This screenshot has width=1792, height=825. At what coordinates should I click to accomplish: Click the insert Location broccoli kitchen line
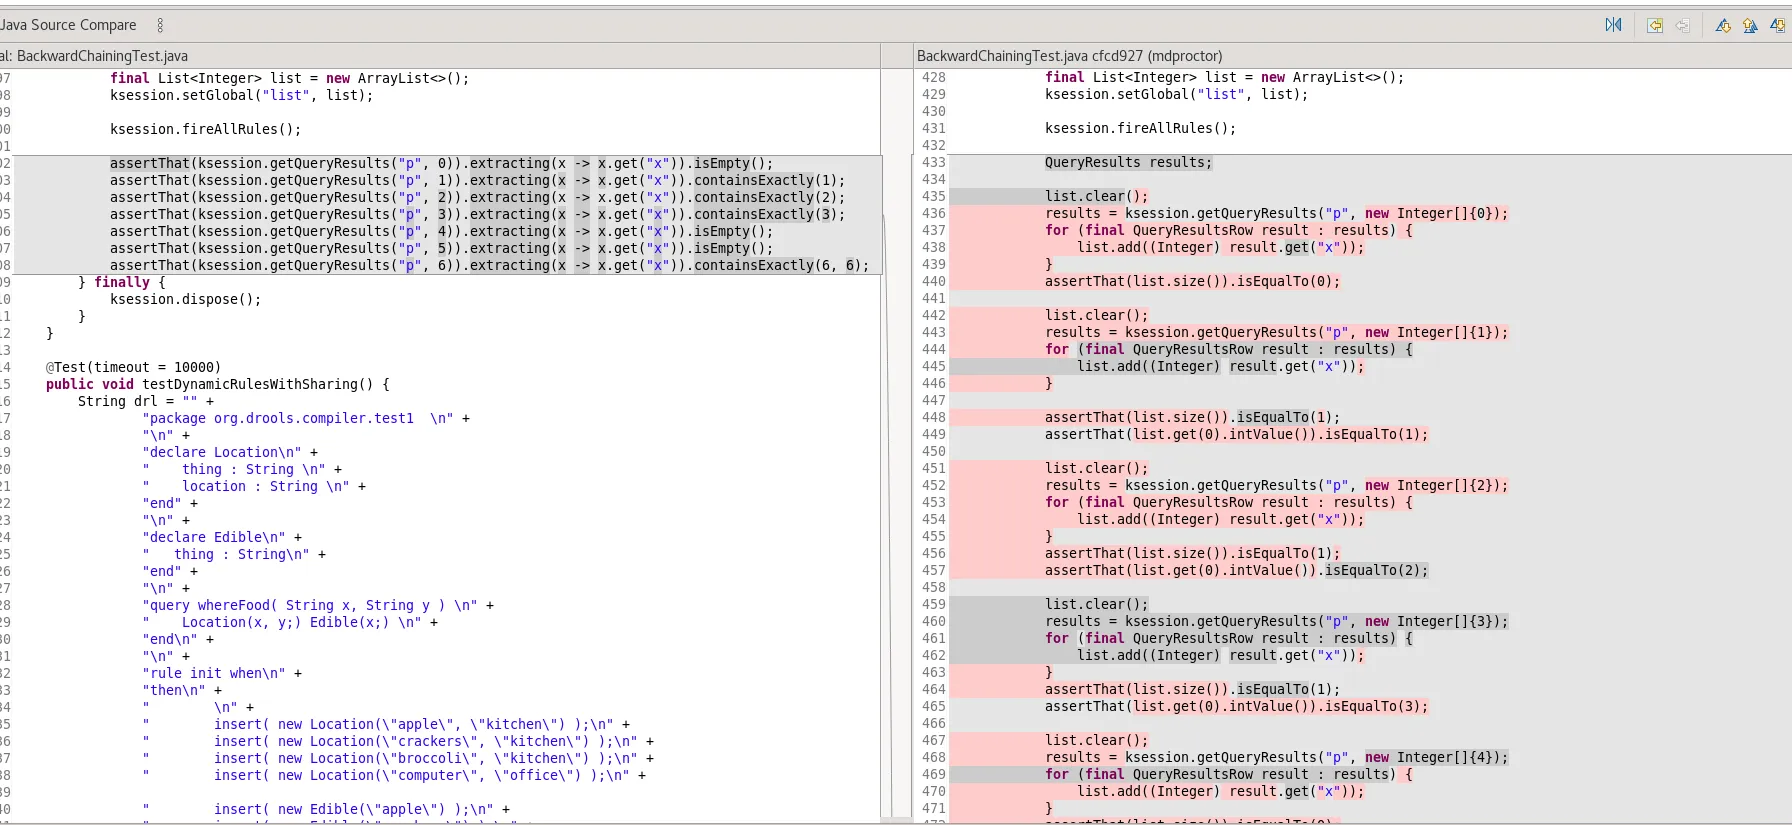398,758
